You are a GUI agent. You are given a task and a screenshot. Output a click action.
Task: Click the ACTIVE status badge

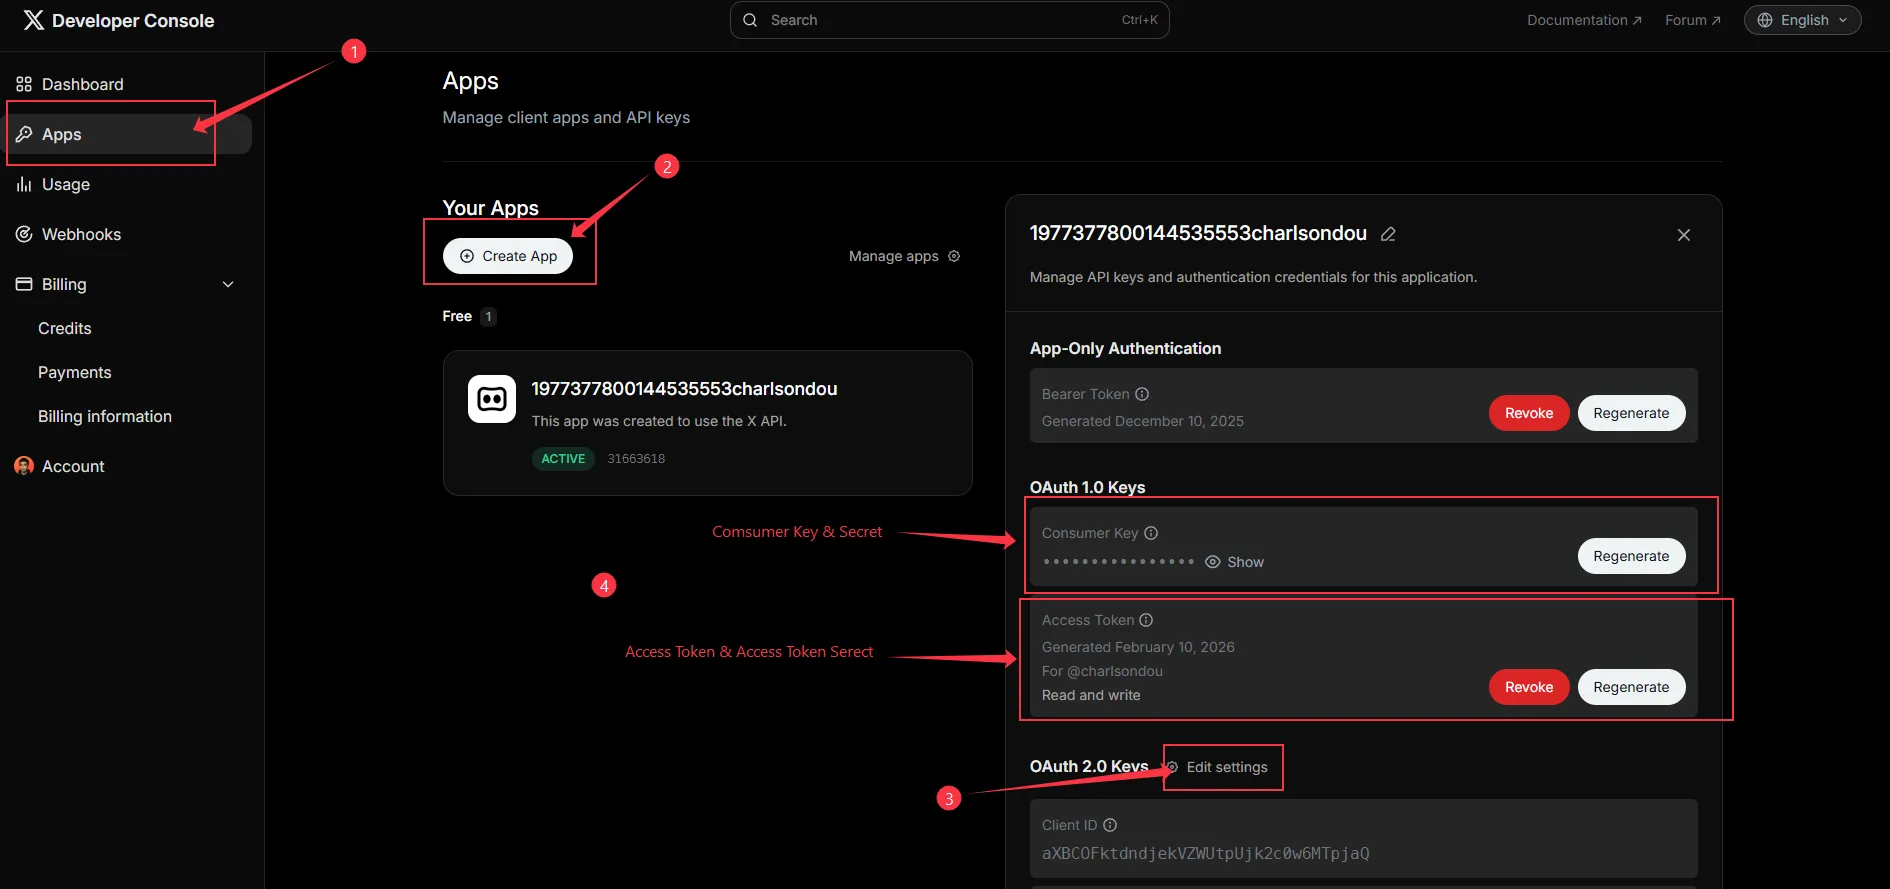pos(563,459)
